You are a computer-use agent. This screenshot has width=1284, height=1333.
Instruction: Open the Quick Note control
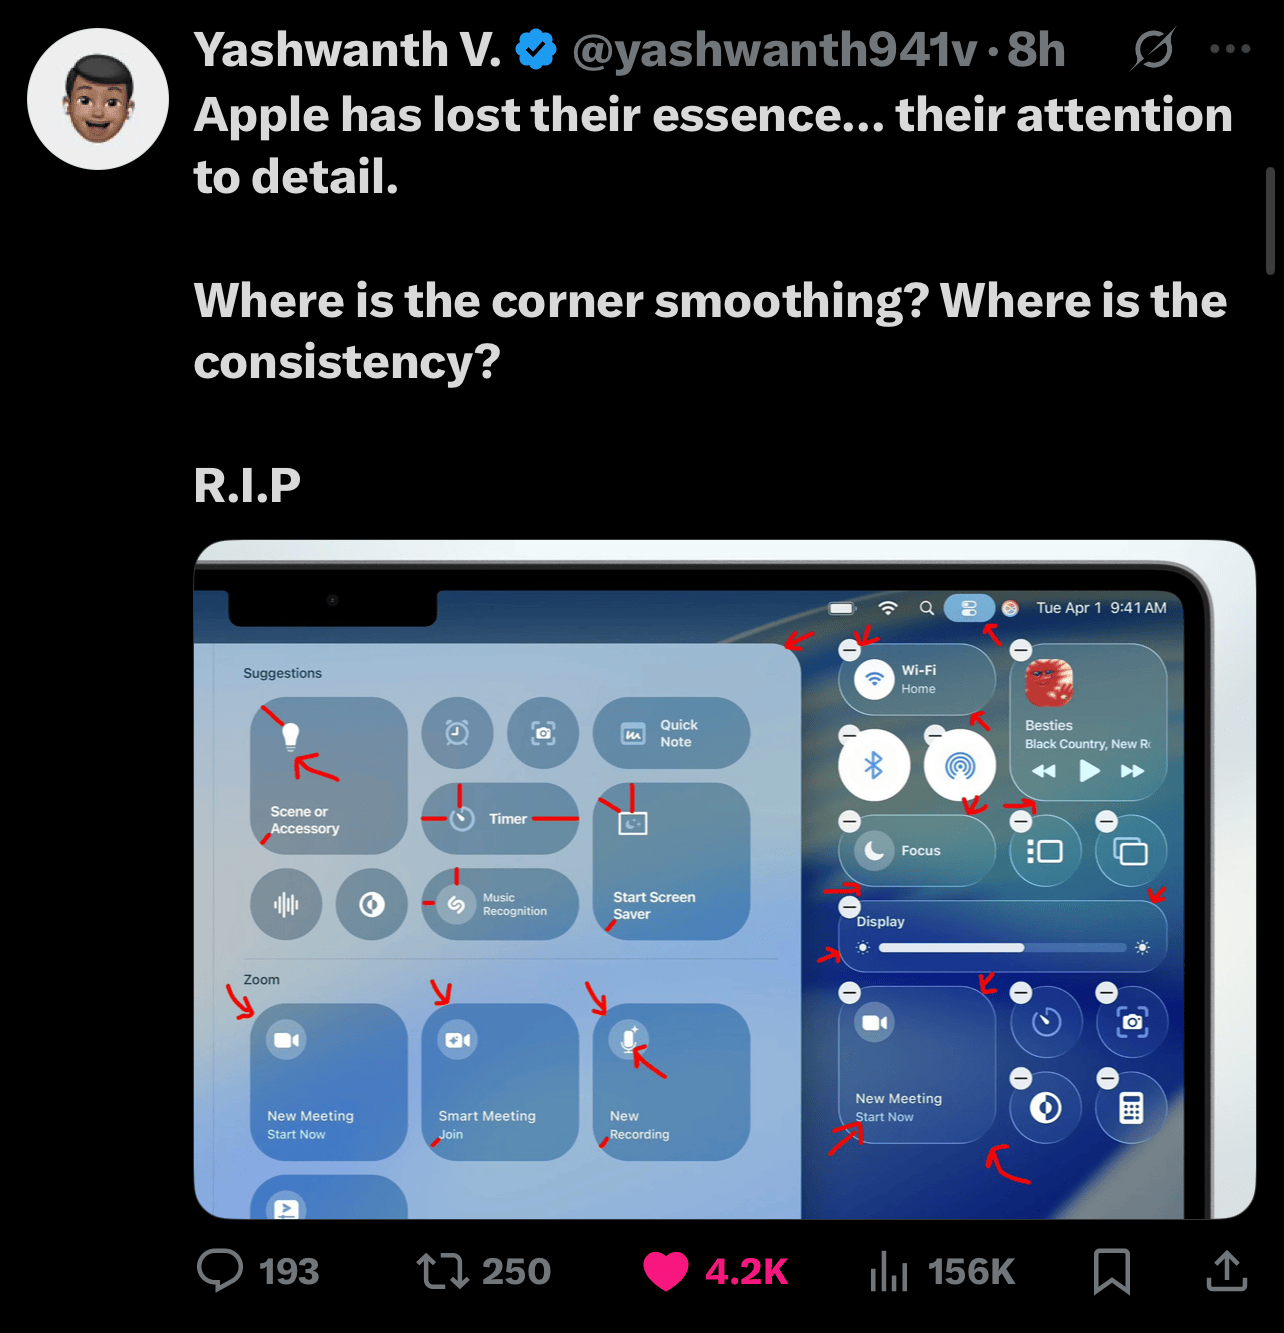point(671,734)
